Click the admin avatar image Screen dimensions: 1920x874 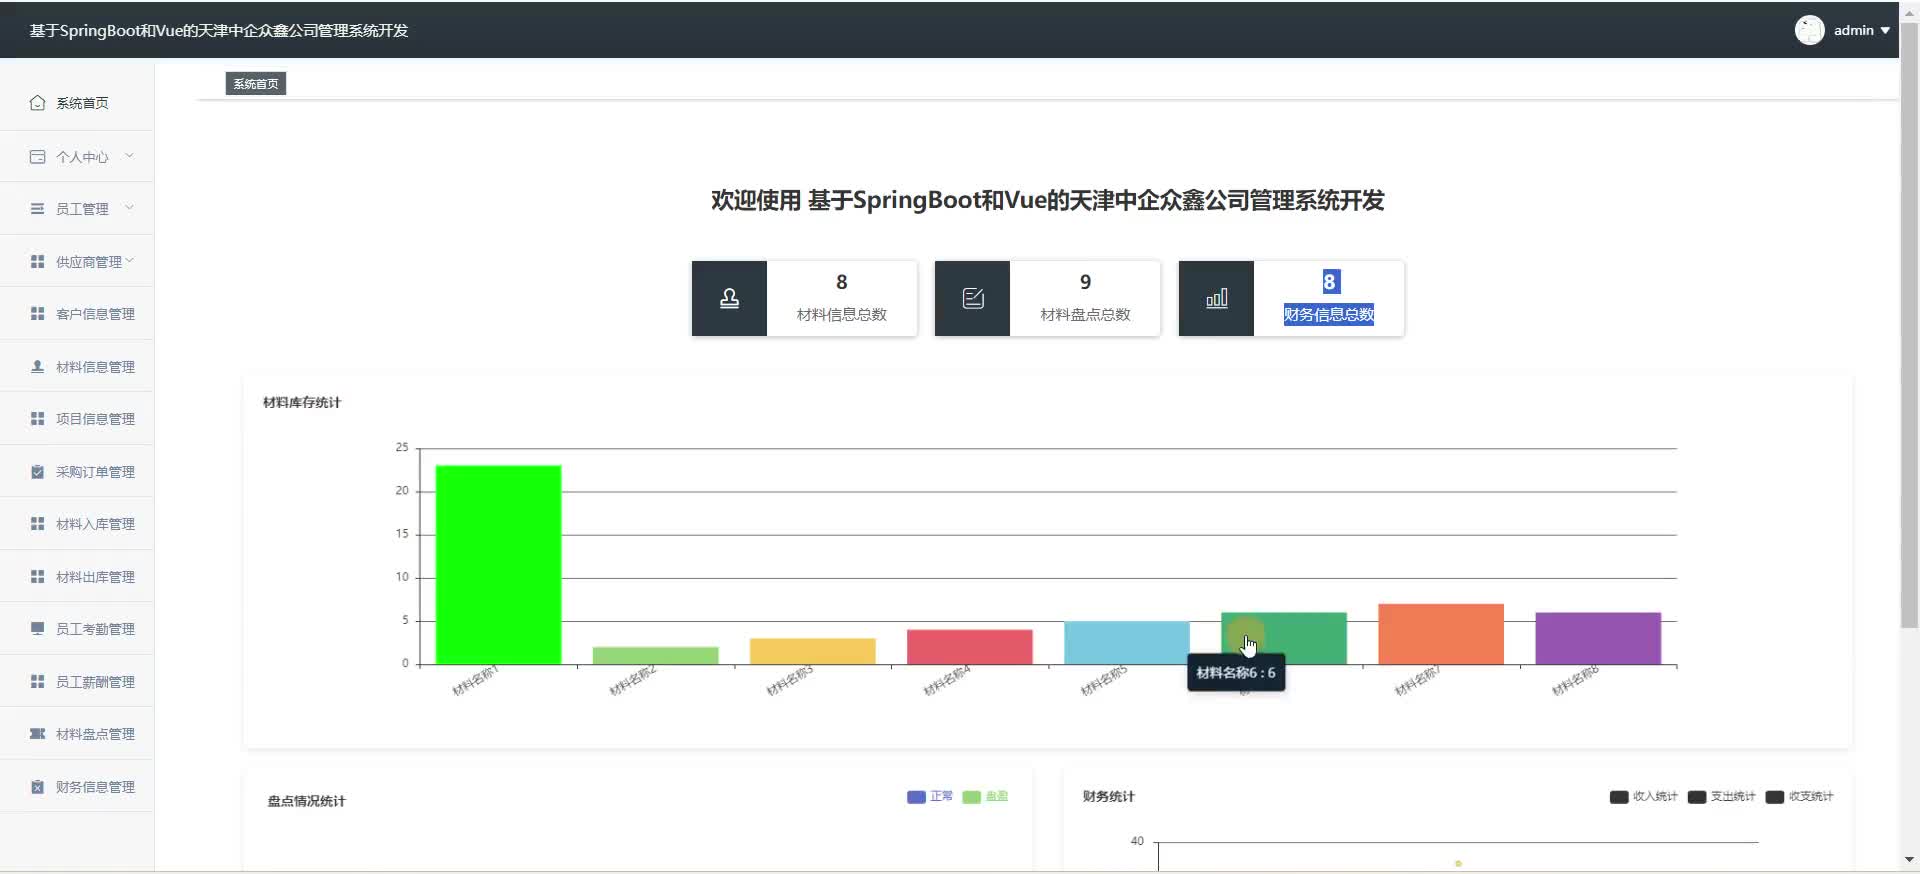pyautogui.click(x=1809, y=30)
